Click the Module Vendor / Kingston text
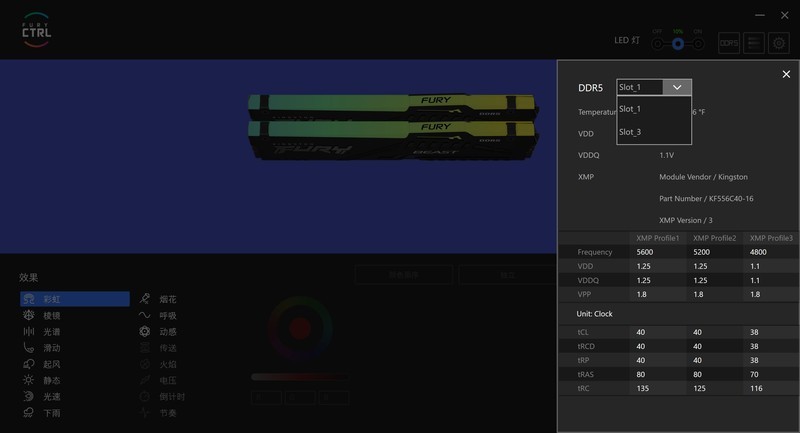Viewport: 800px width, 433px height. tap(703, 177)
